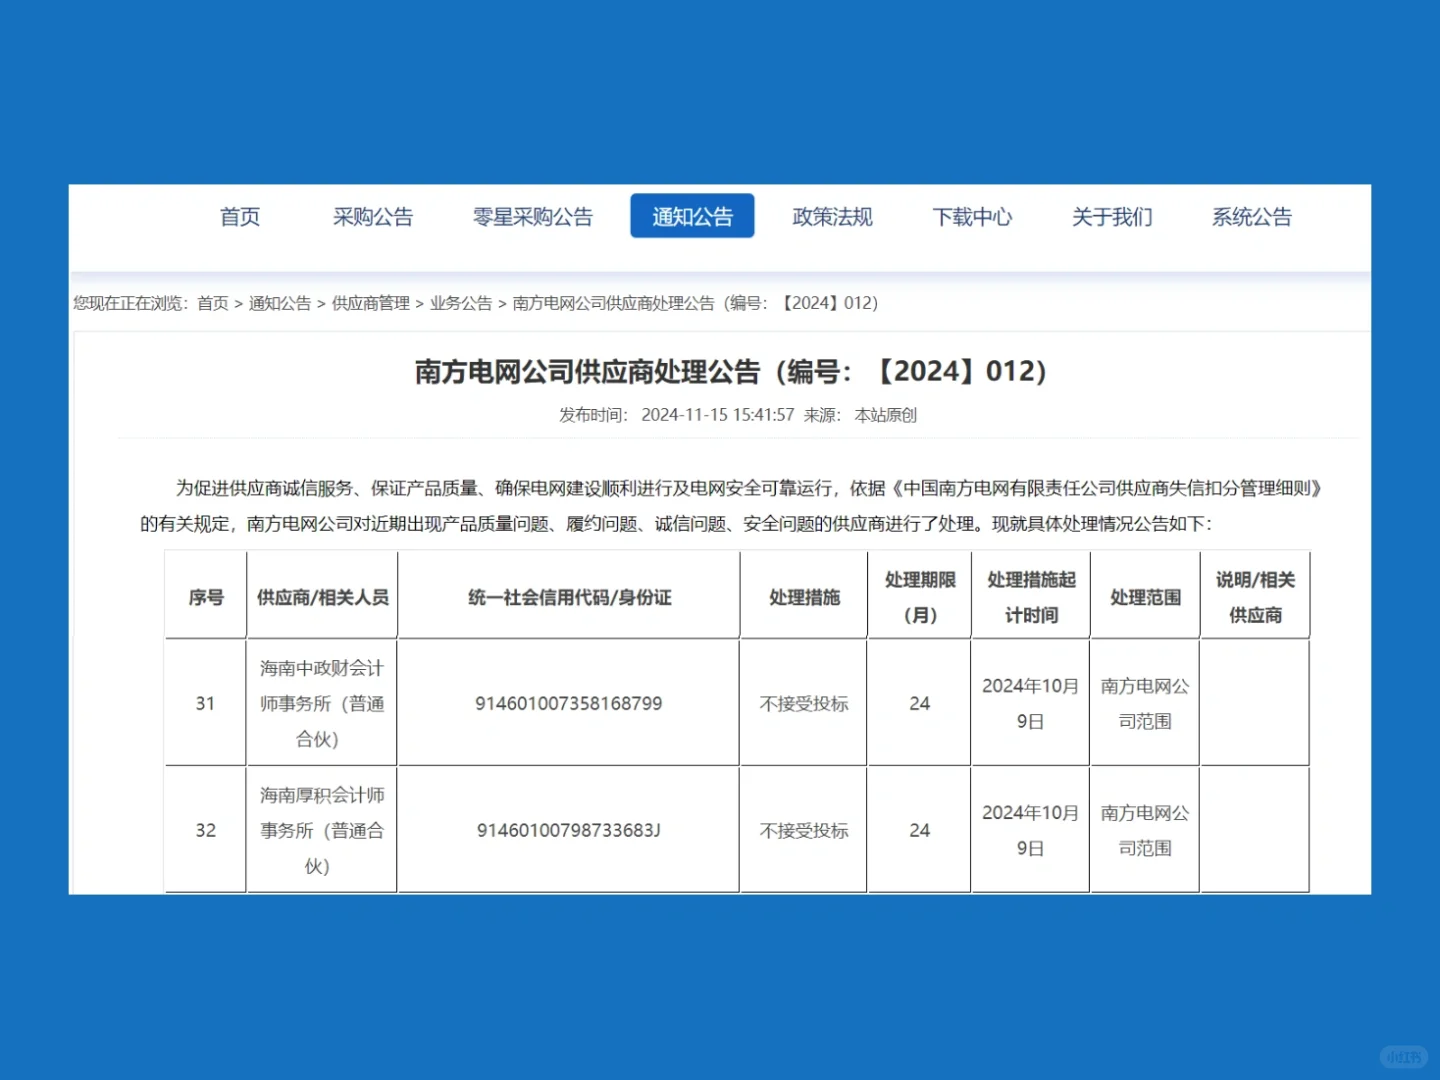Screen dimensions: 1440x1080
Task: Click 南方电网公司范围 in row 31
Action: coord(1145,703)
